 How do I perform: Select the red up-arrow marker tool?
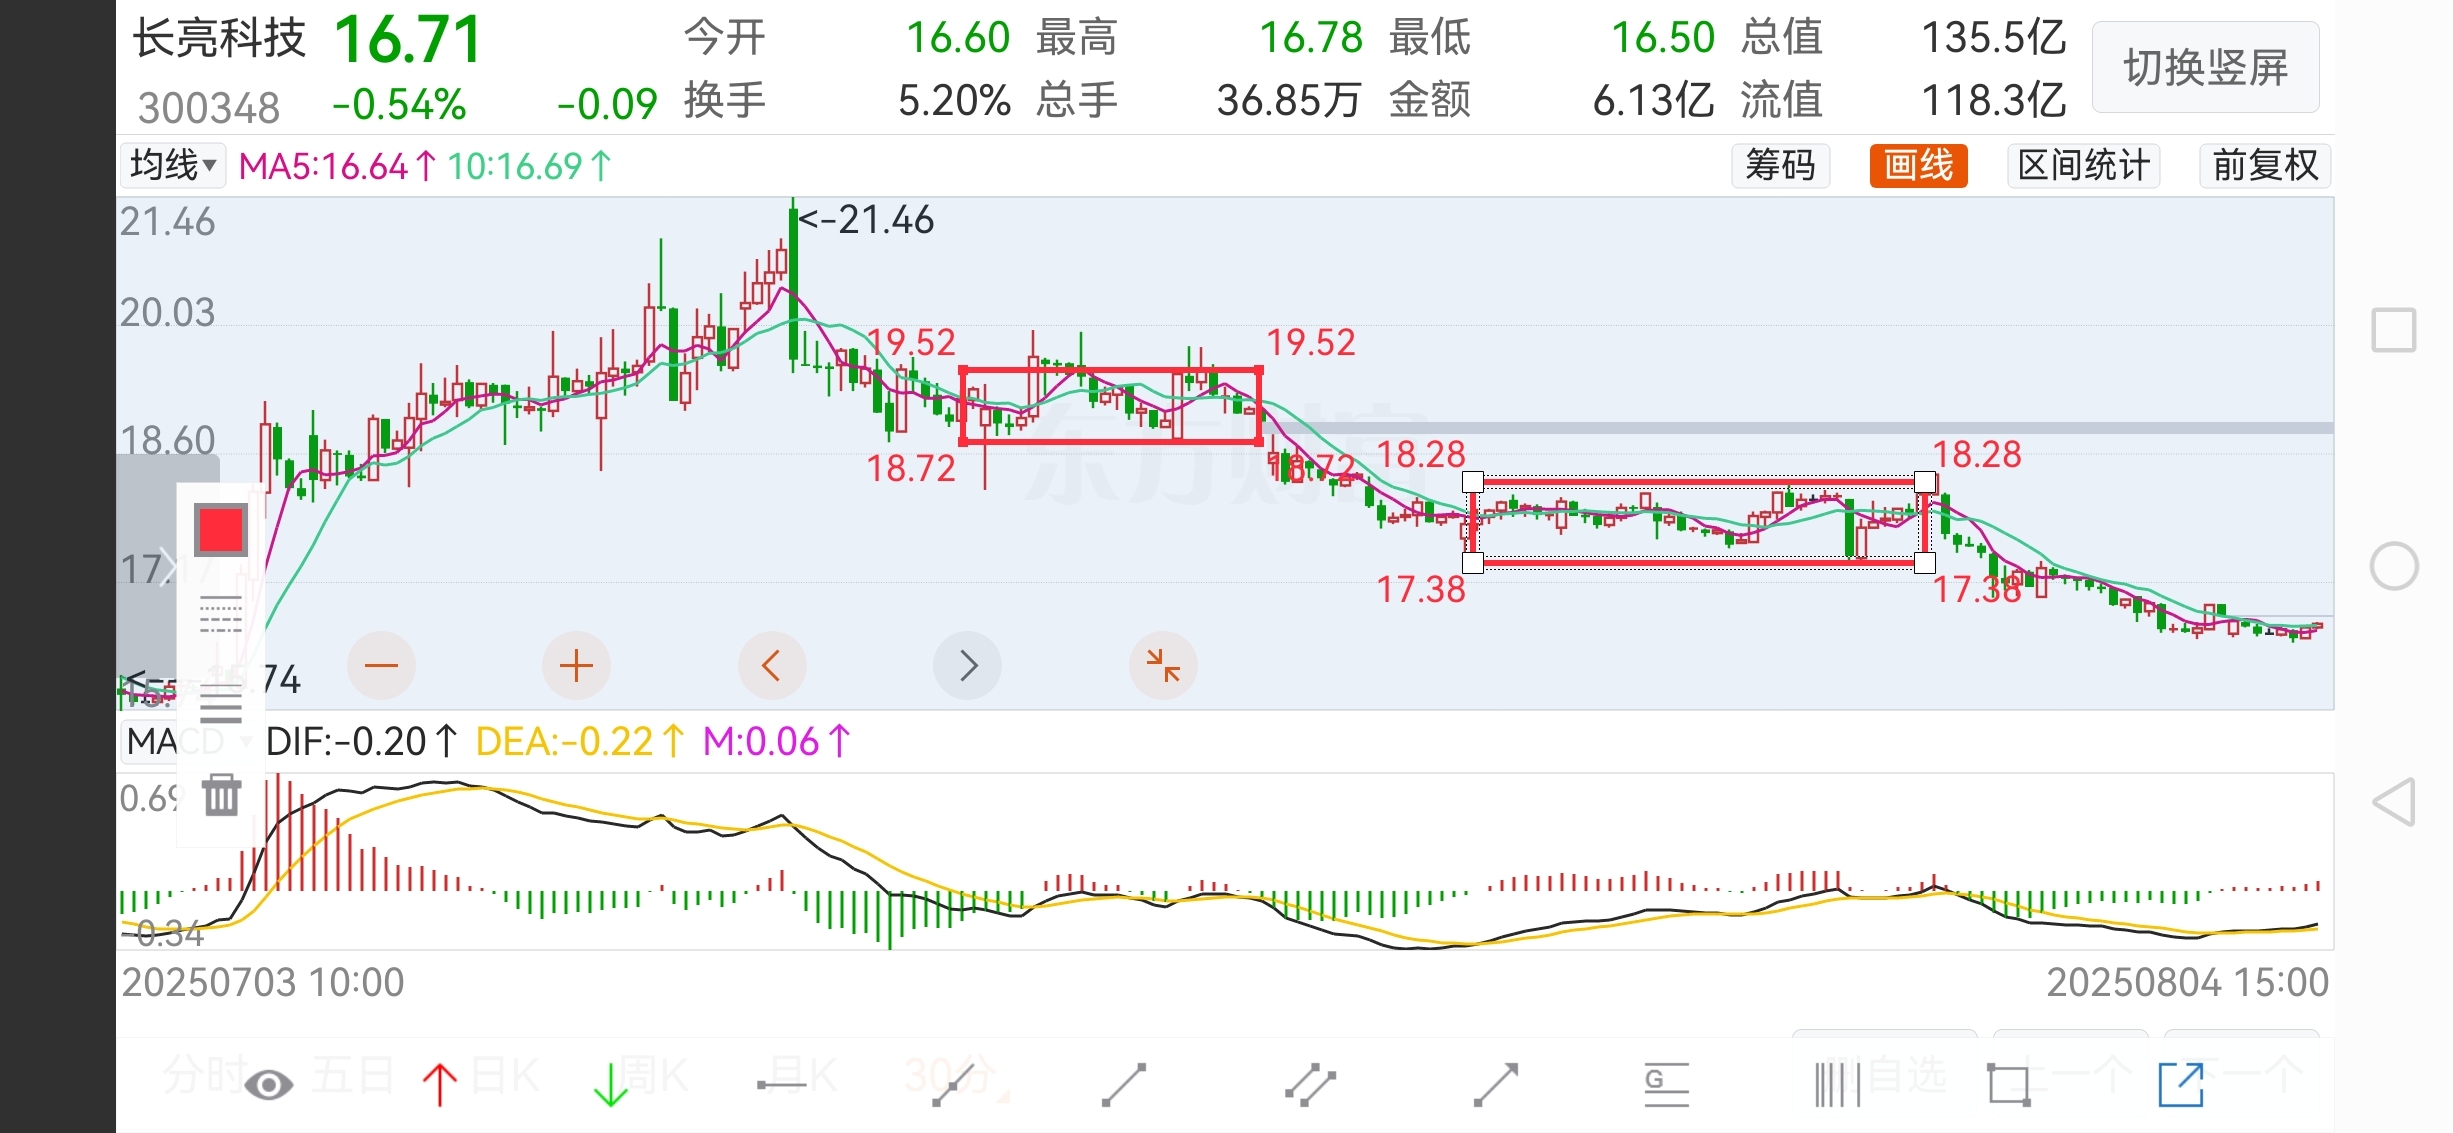pyautogui.click(x=439, y=1085)
